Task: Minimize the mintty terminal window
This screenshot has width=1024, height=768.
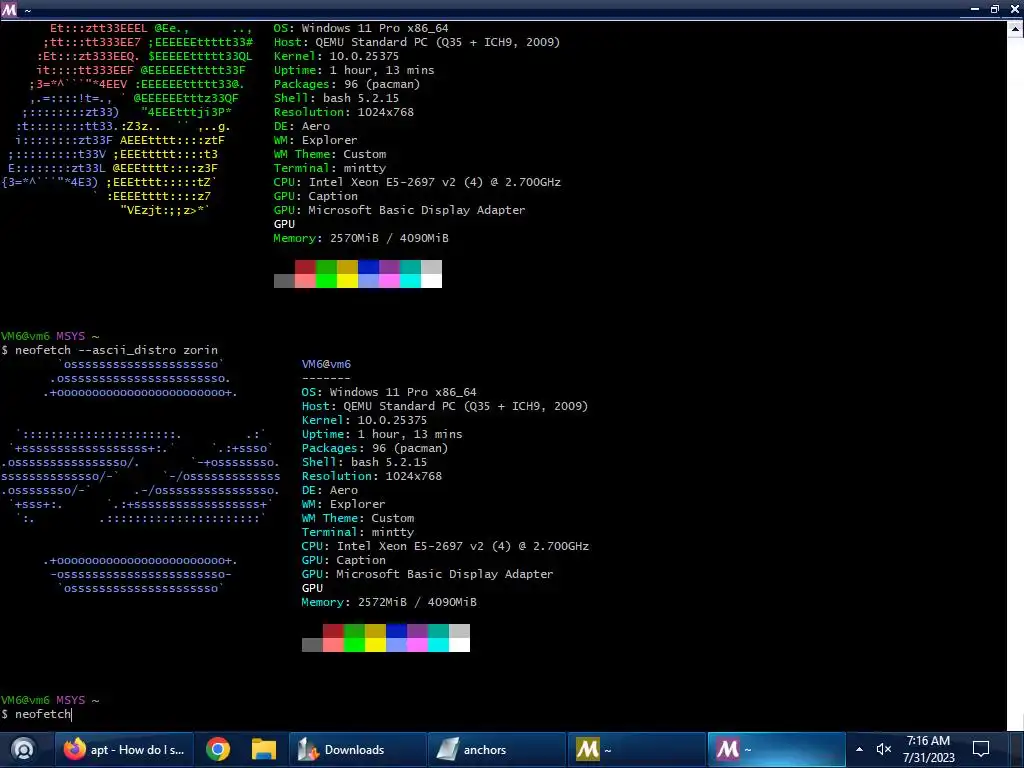Action: tap(974, 9)
